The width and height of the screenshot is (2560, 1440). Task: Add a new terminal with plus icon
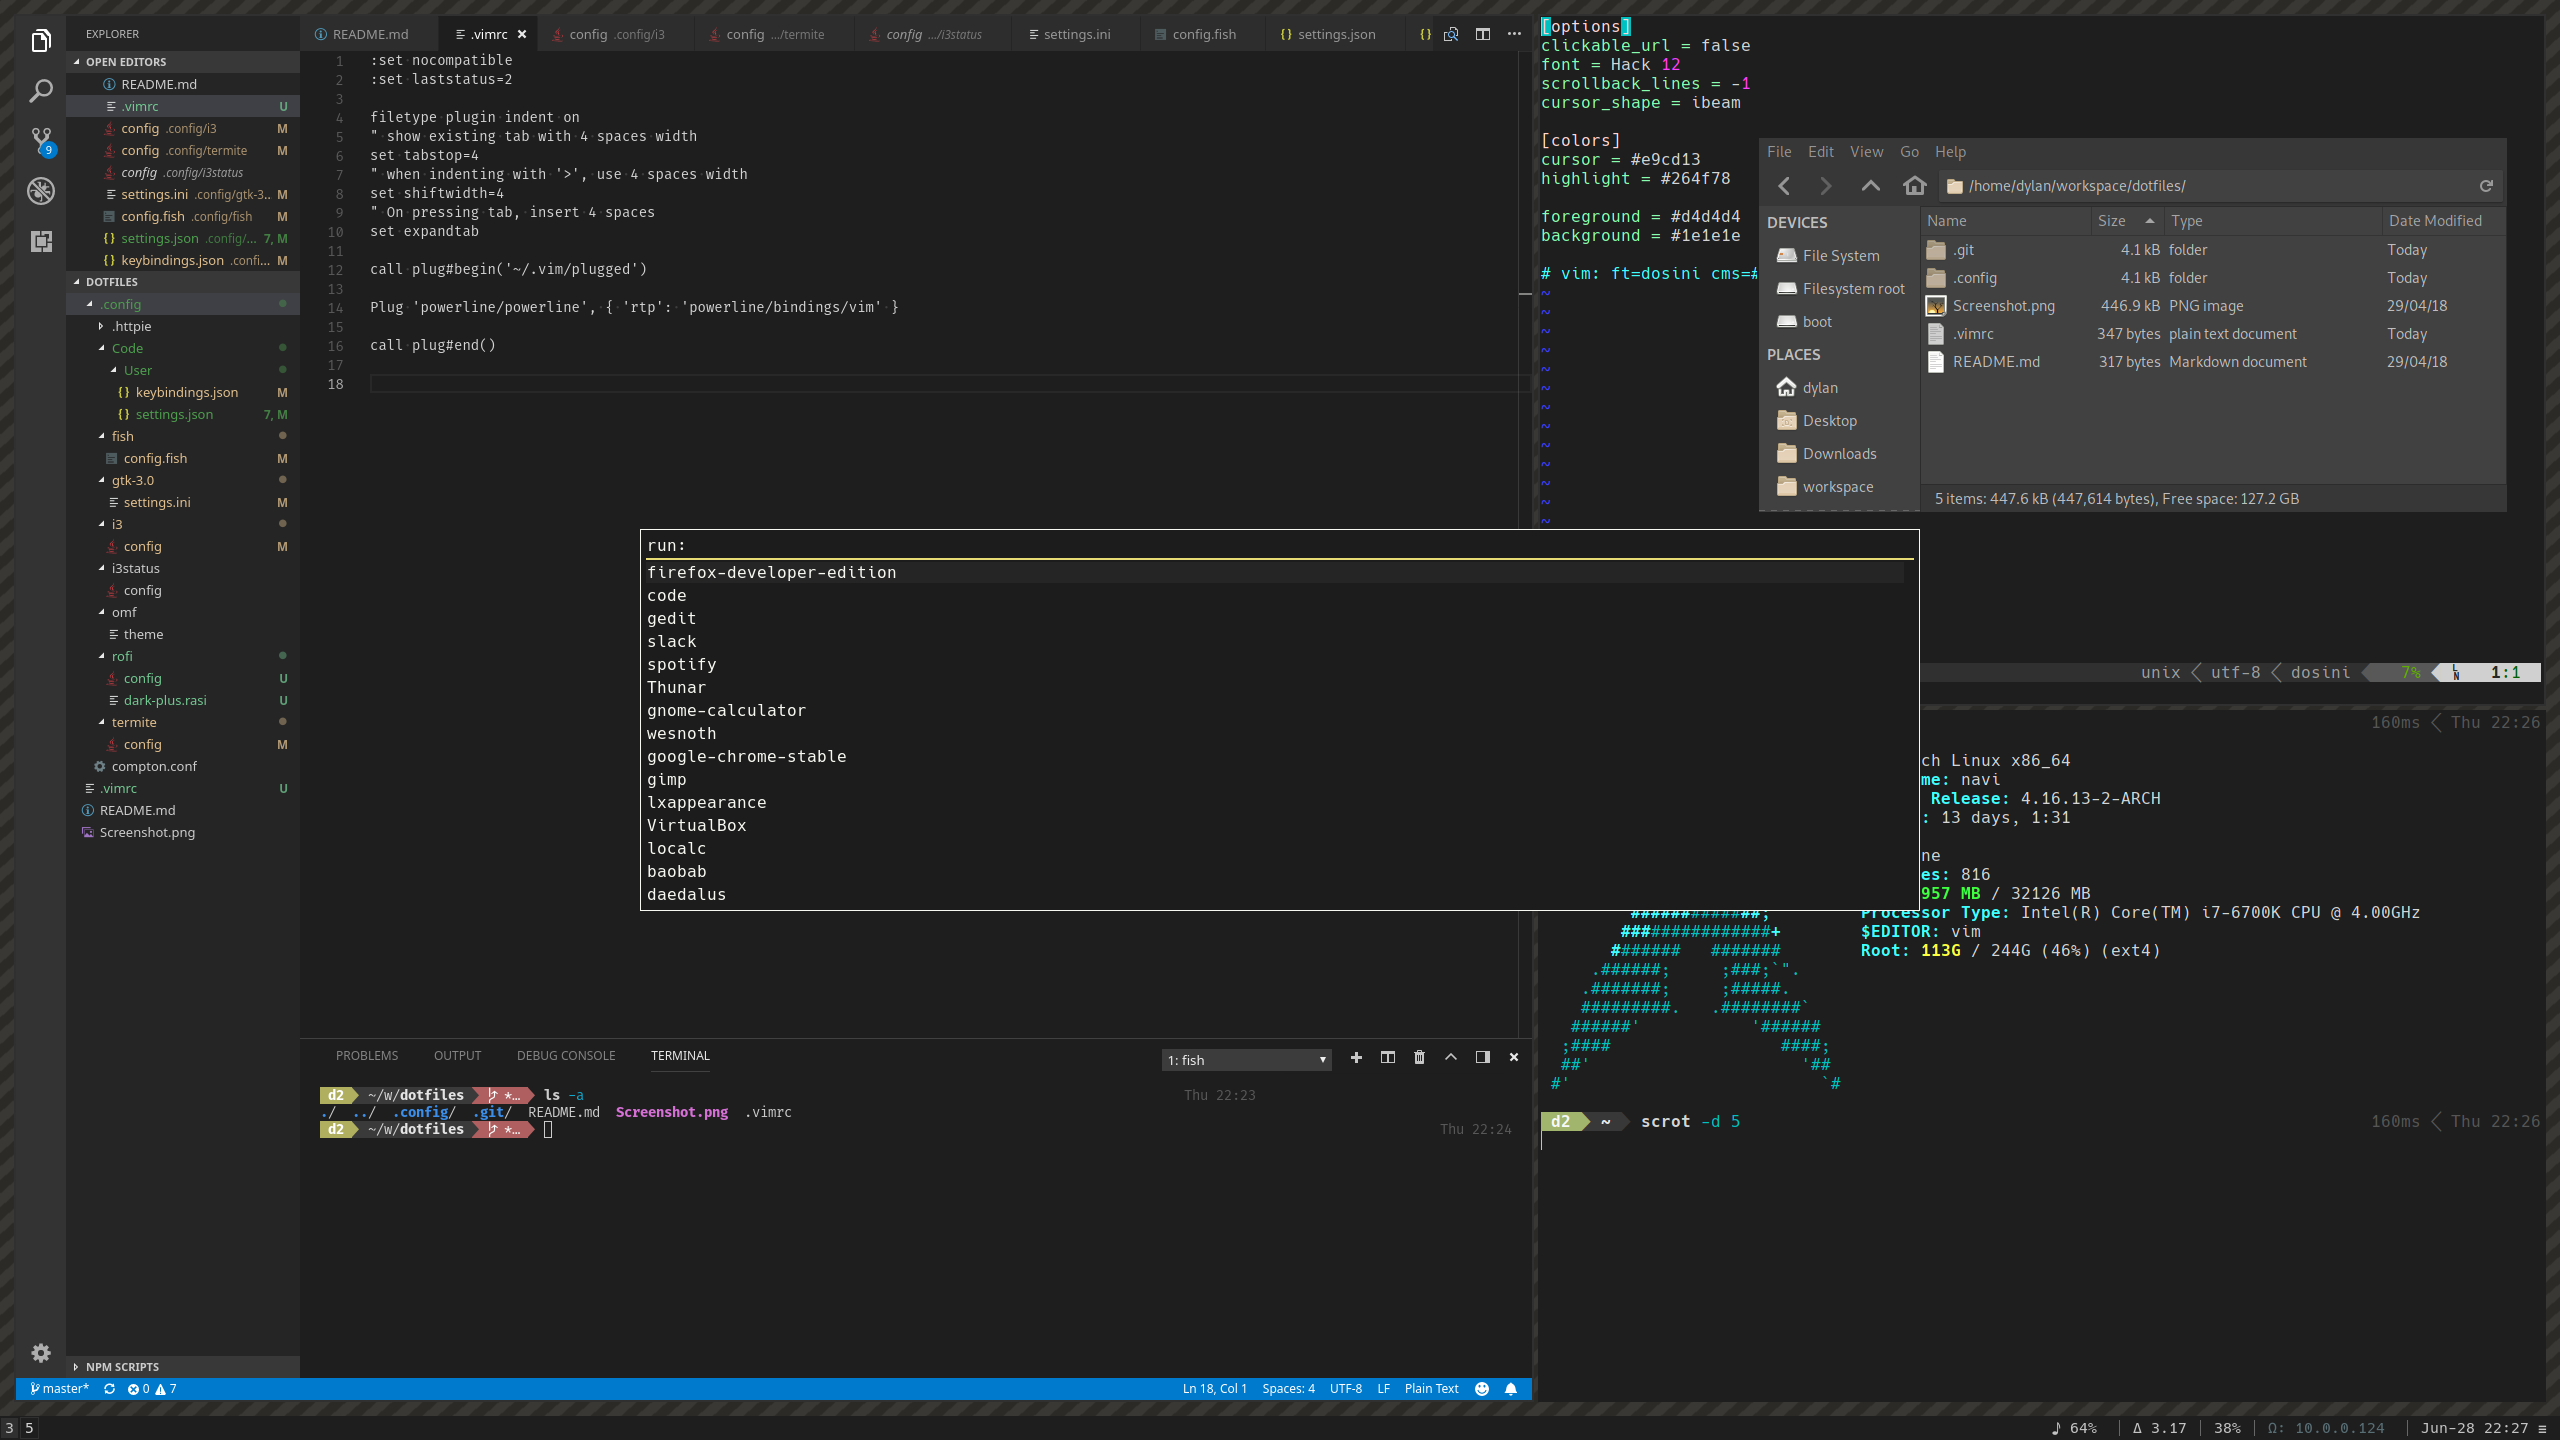[1356, 1057]
